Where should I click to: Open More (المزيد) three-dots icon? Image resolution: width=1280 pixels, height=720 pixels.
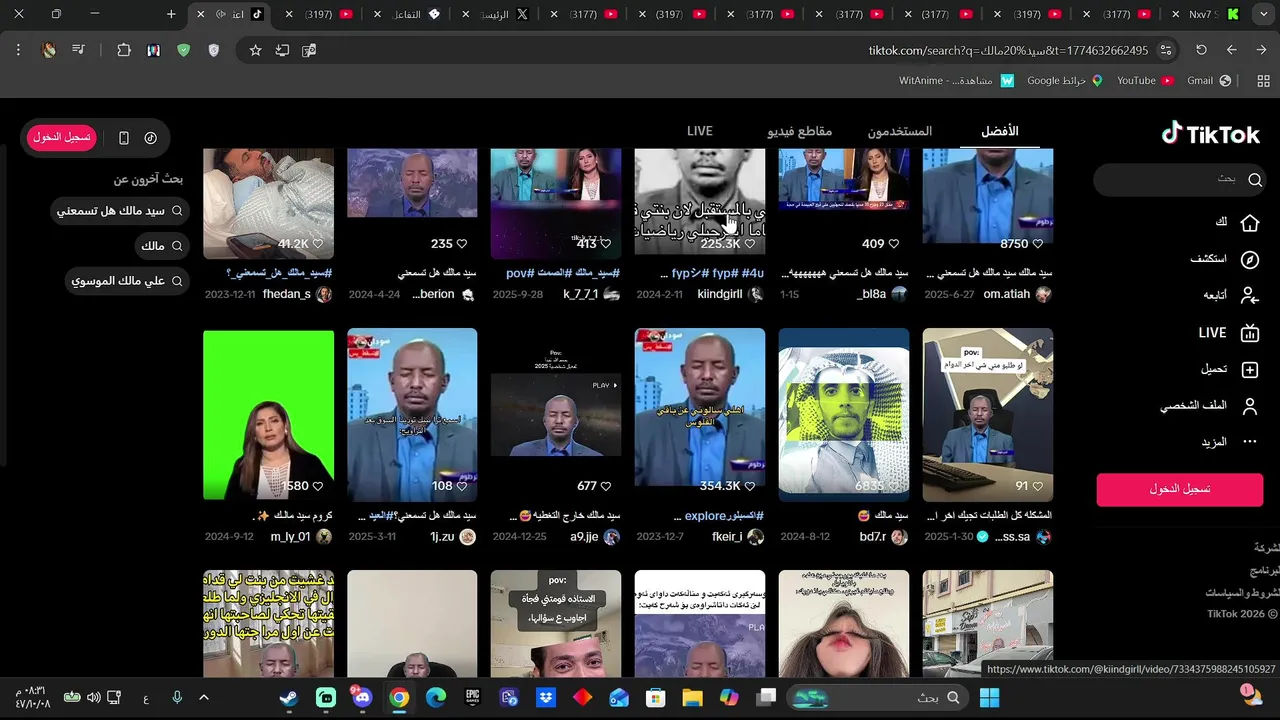pyautogui.click(x=1249, y=442)
